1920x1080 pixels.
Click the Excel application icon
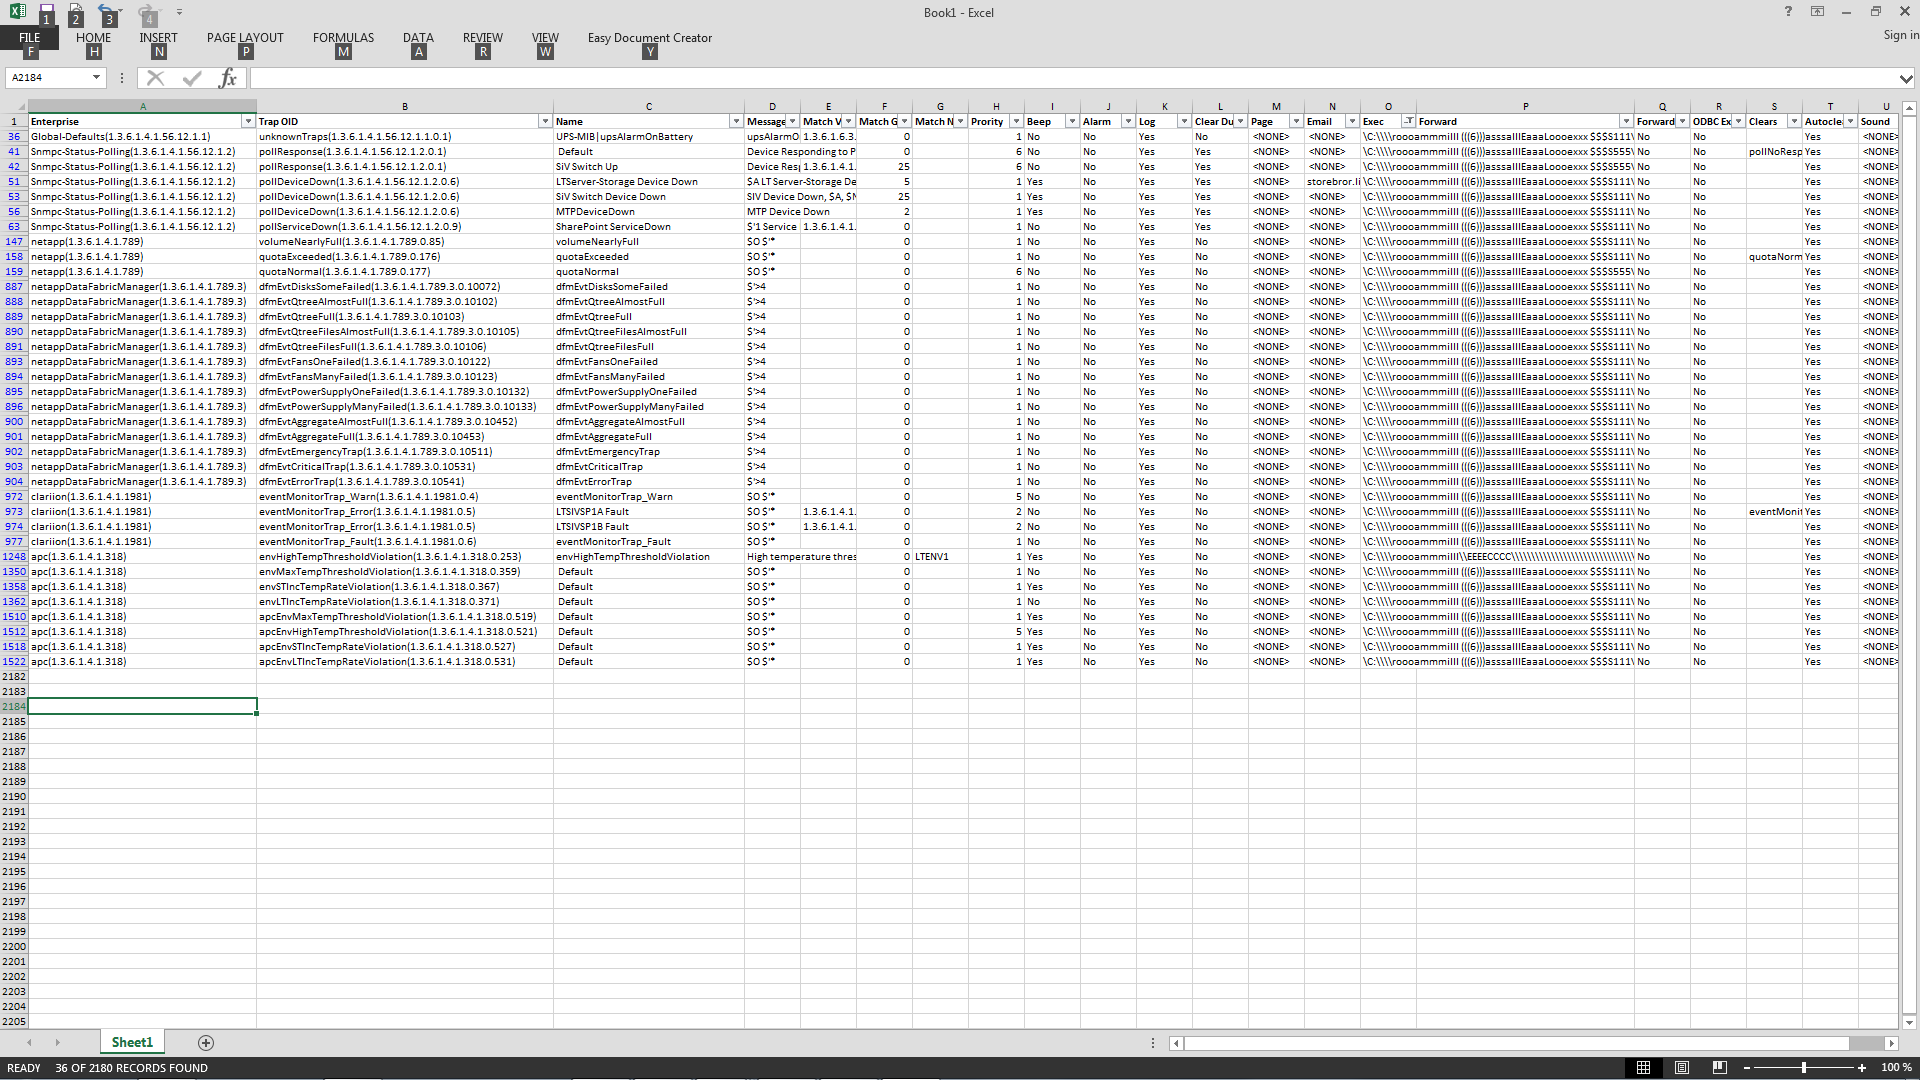pyautogui.click(x=17, y=12)
